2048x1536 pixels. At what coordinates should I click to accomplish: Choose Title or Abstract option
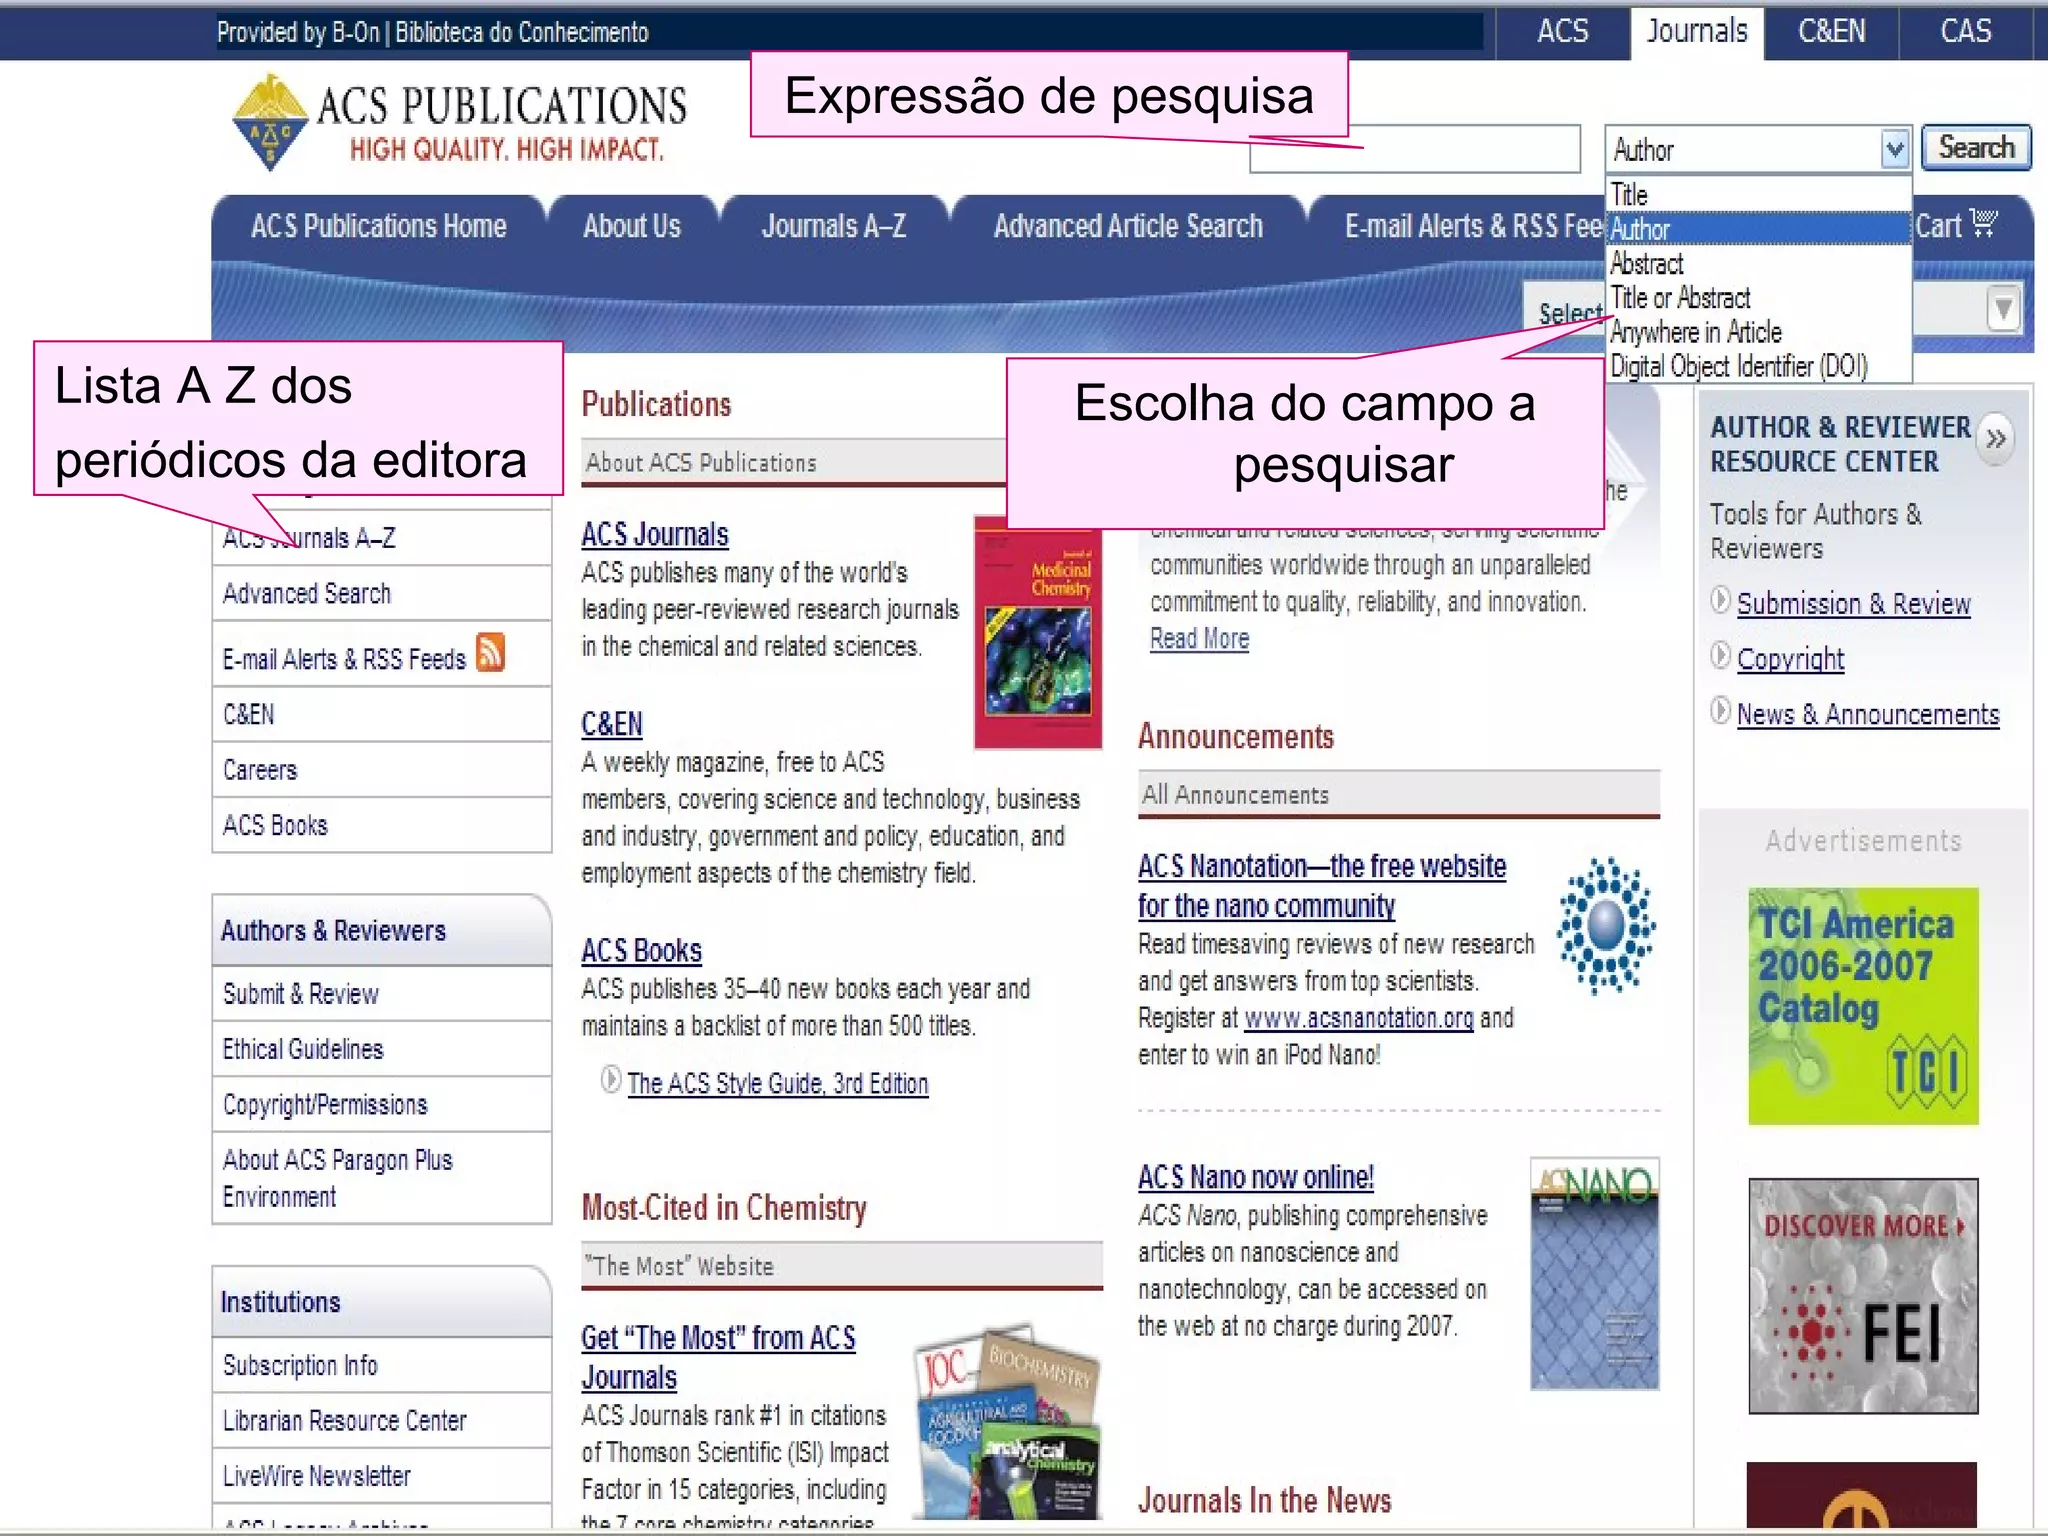click(x=1758, y=298)
